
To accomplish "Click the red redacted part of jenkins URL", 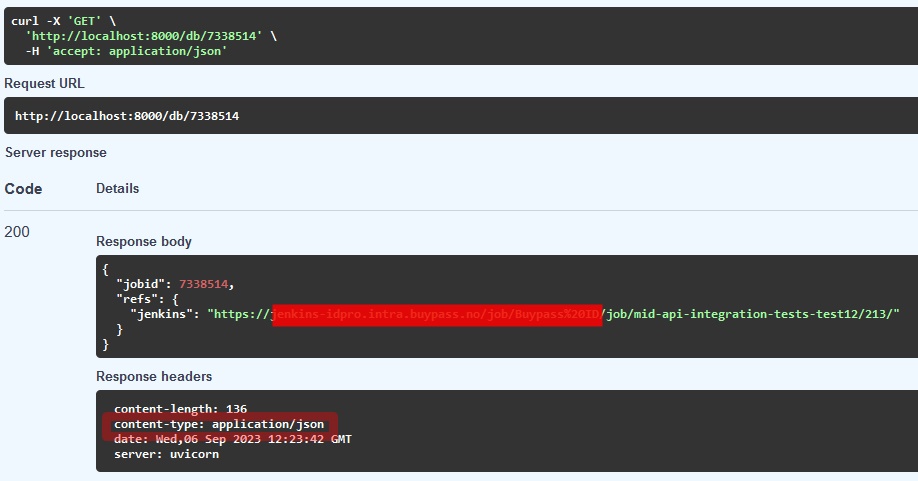I will [437, 314].
